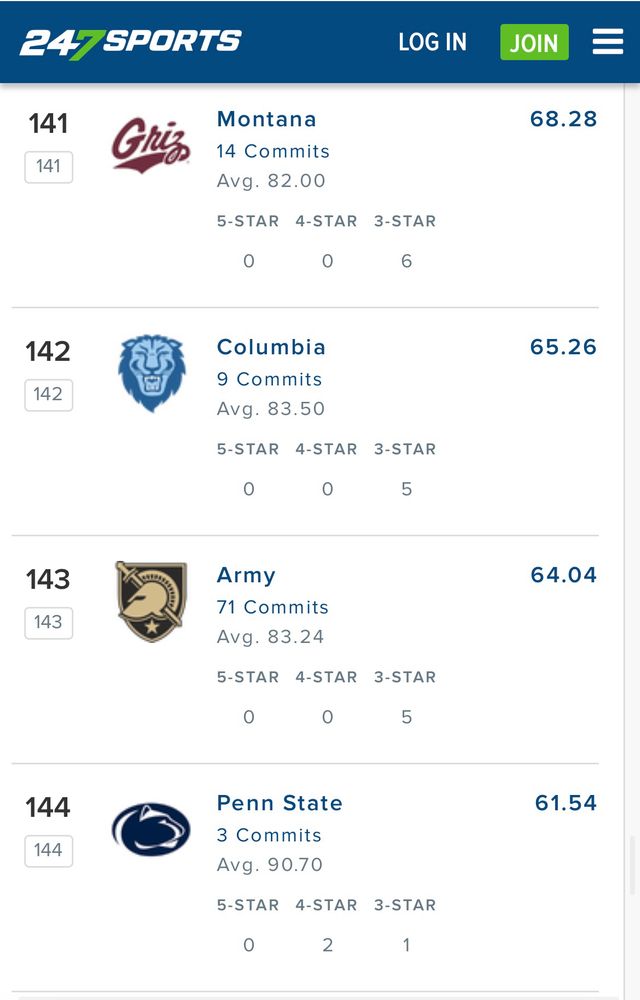View Army's 71 Commits list
The height and width of the screenshot is (1000, 640).
click(x=272, y=607)
